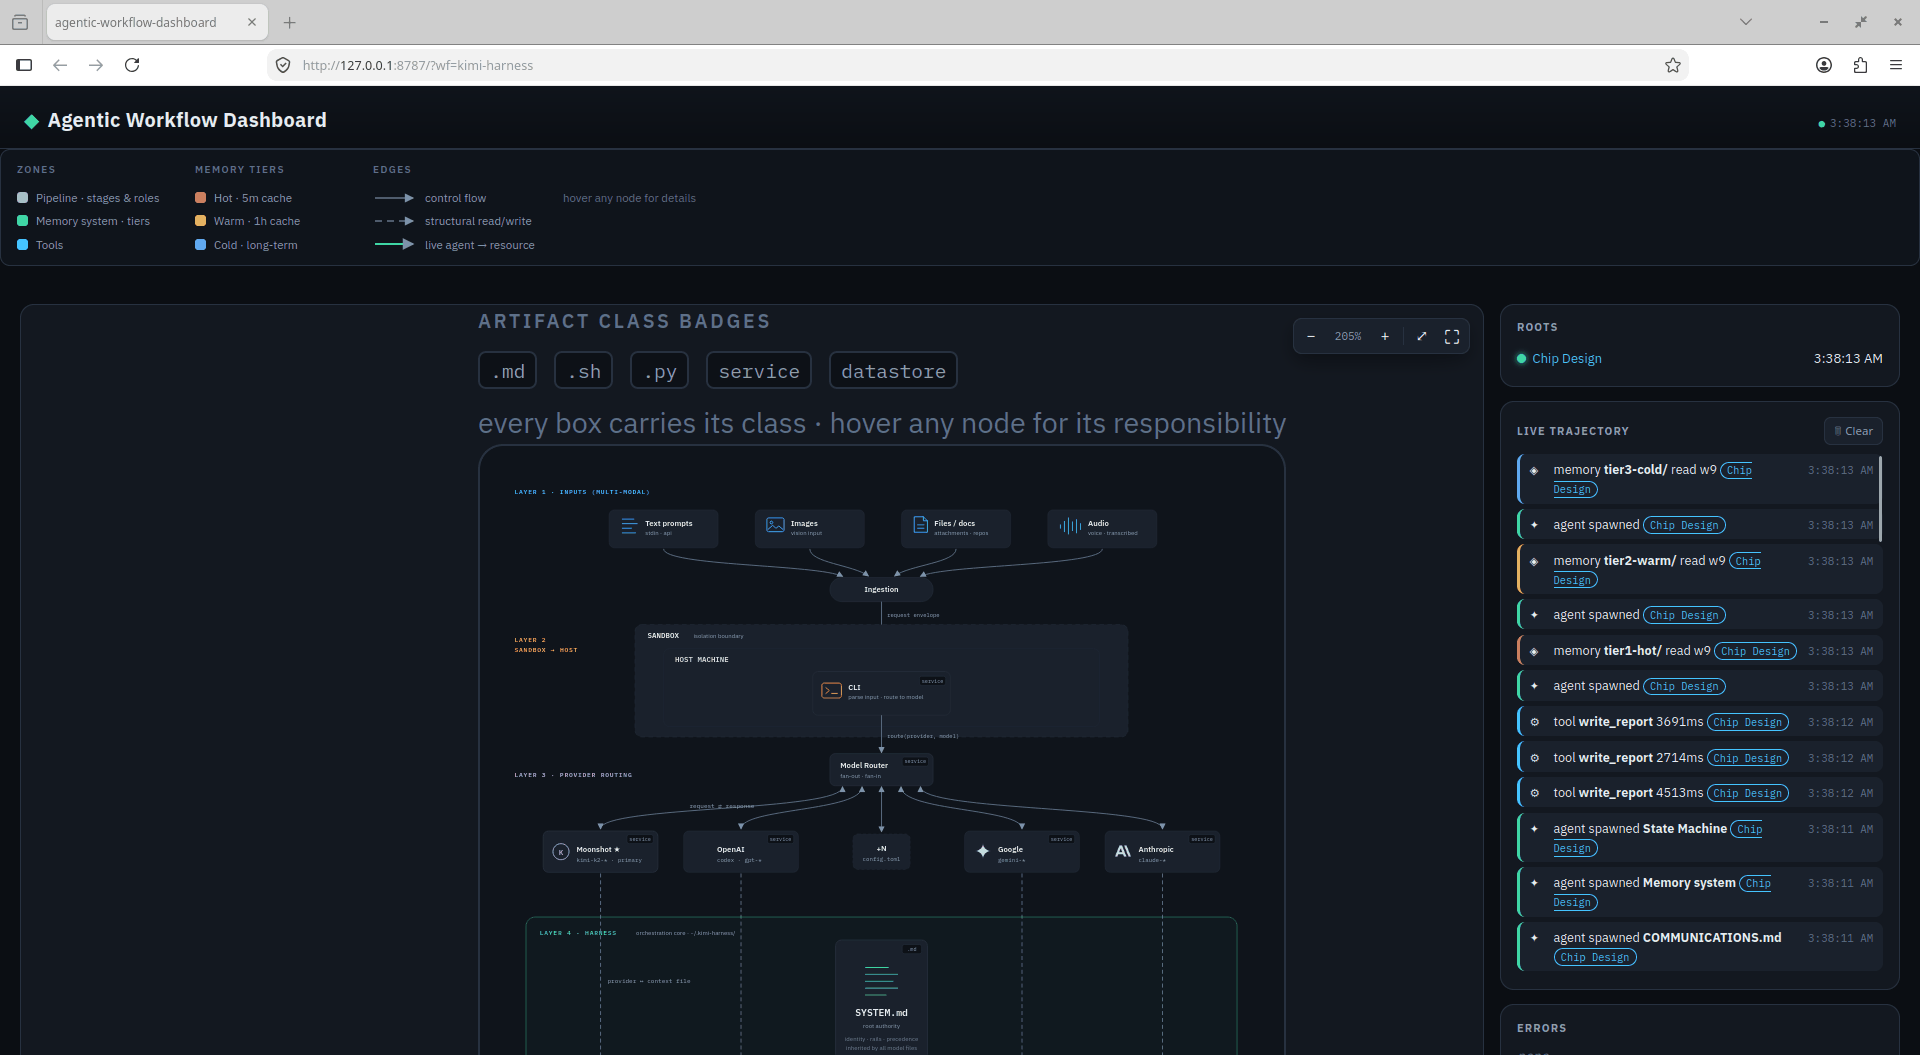Click the tier1-hot memory row icon
The height and width of the screenshot is (1055, 1920).
click(x=1534, y=652)
